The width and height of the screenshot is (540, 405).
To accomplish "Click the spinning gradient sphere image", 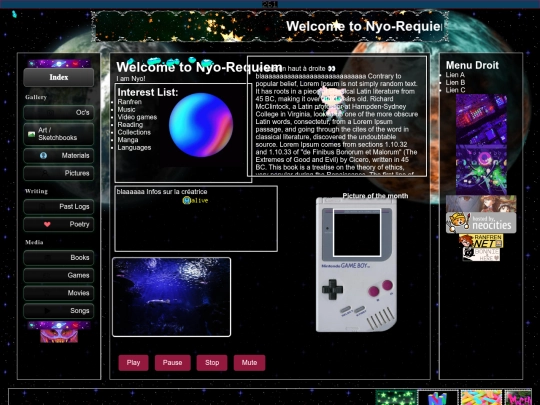I will coord(201,125).
